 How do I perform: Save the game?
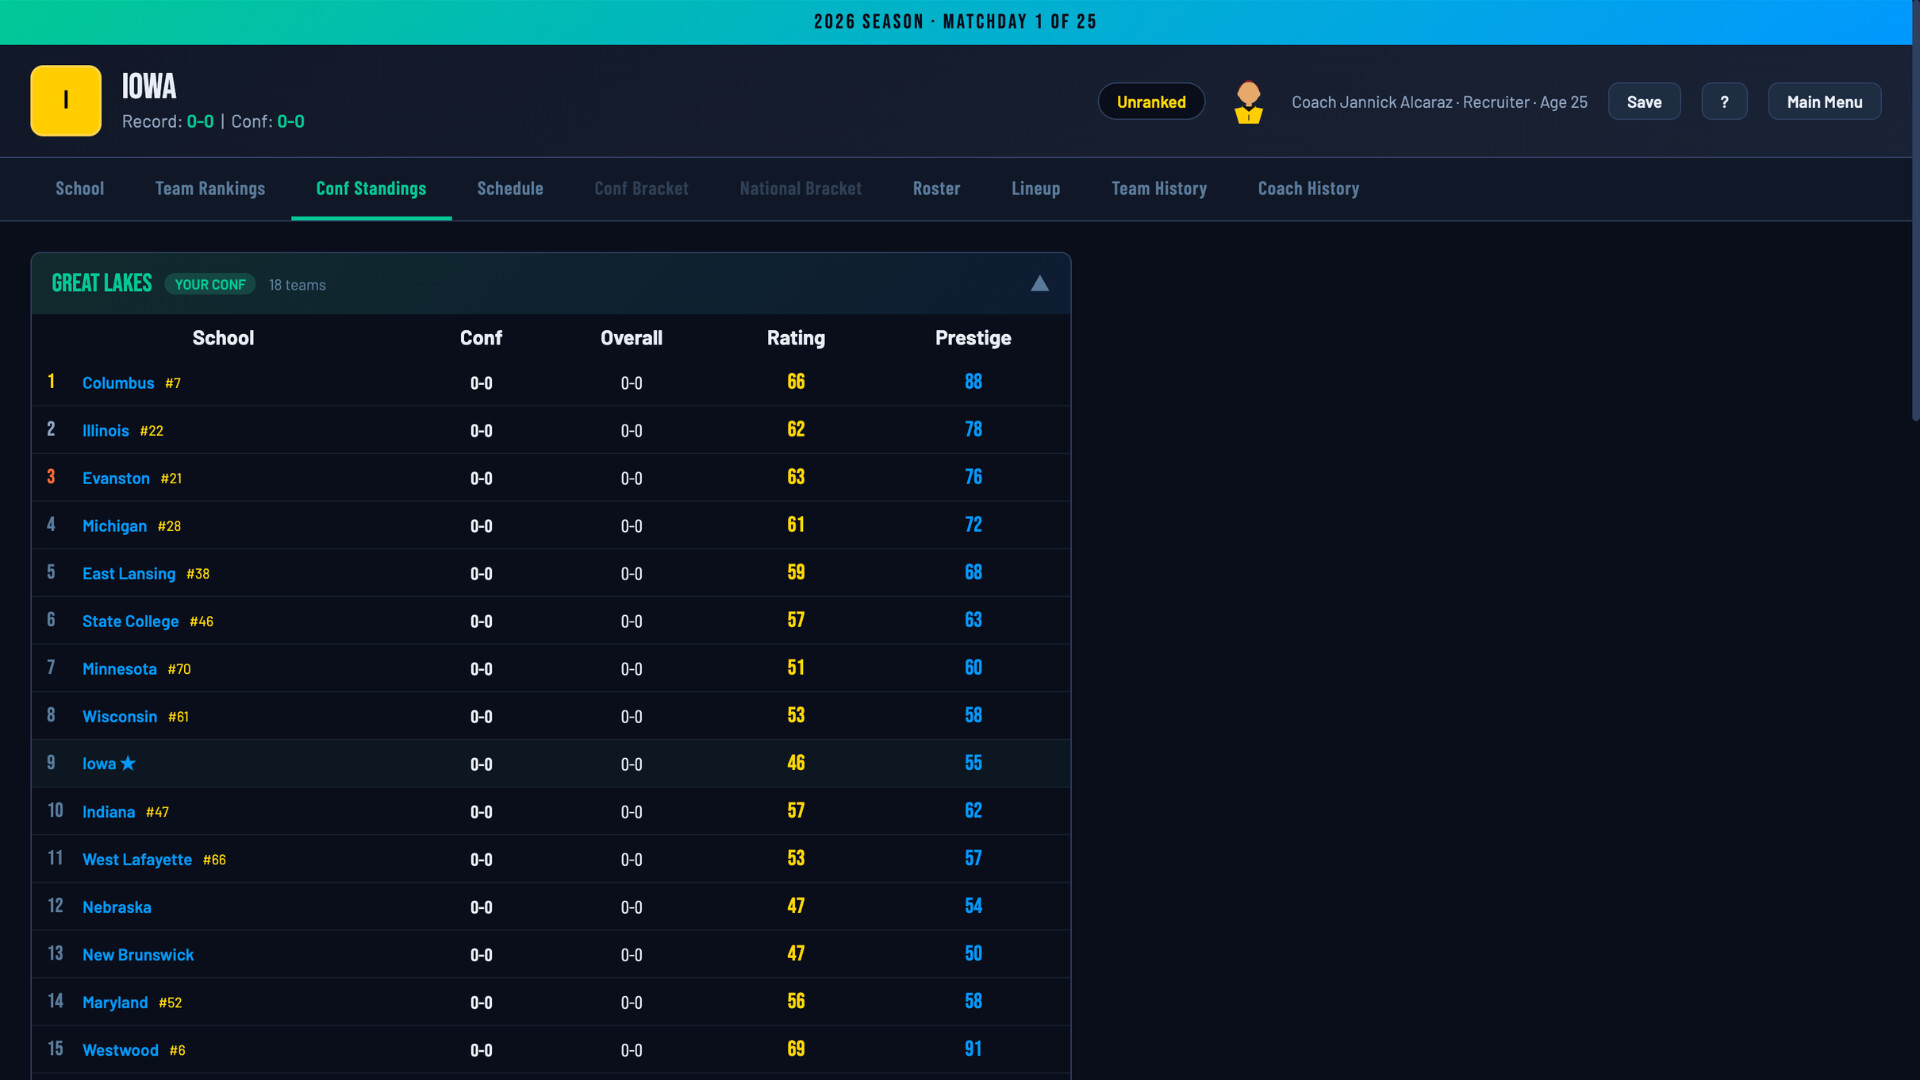(1644, 102)
